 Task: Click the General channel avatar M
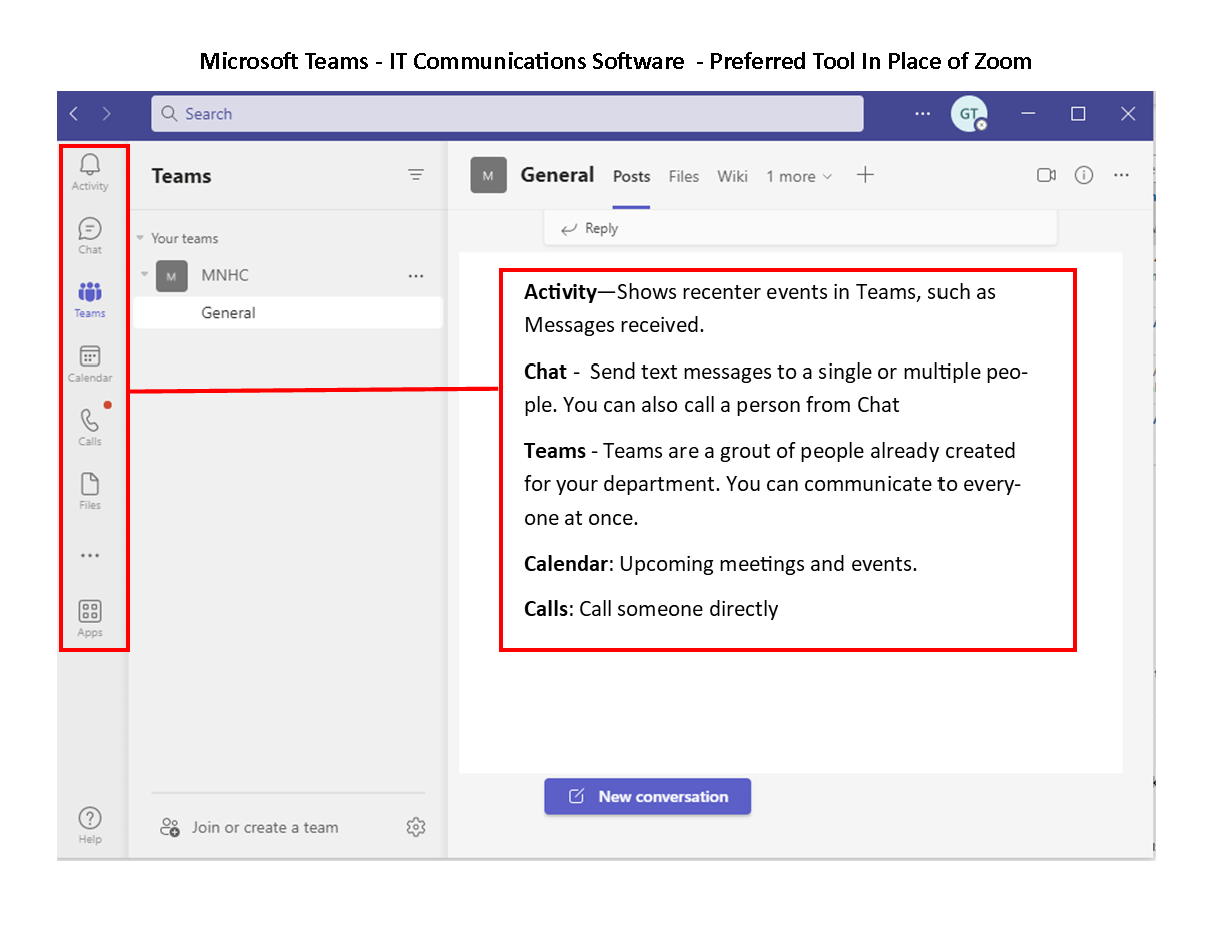click(488, 175)
